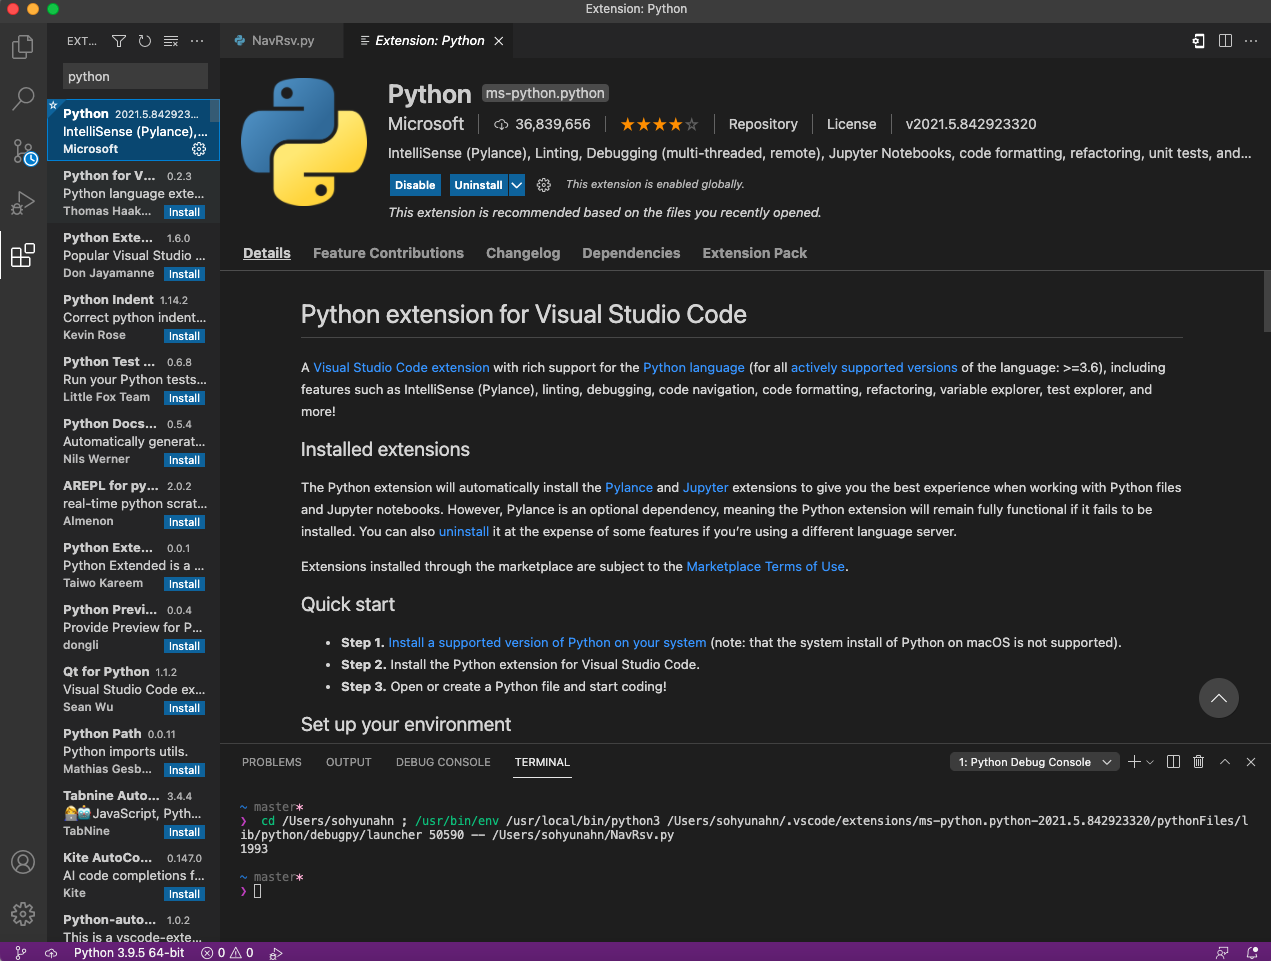Viewport: 1271px width, 961px height.
Task: Install the Python Docstring extension by Nils Werner
Action: [184, 460]
